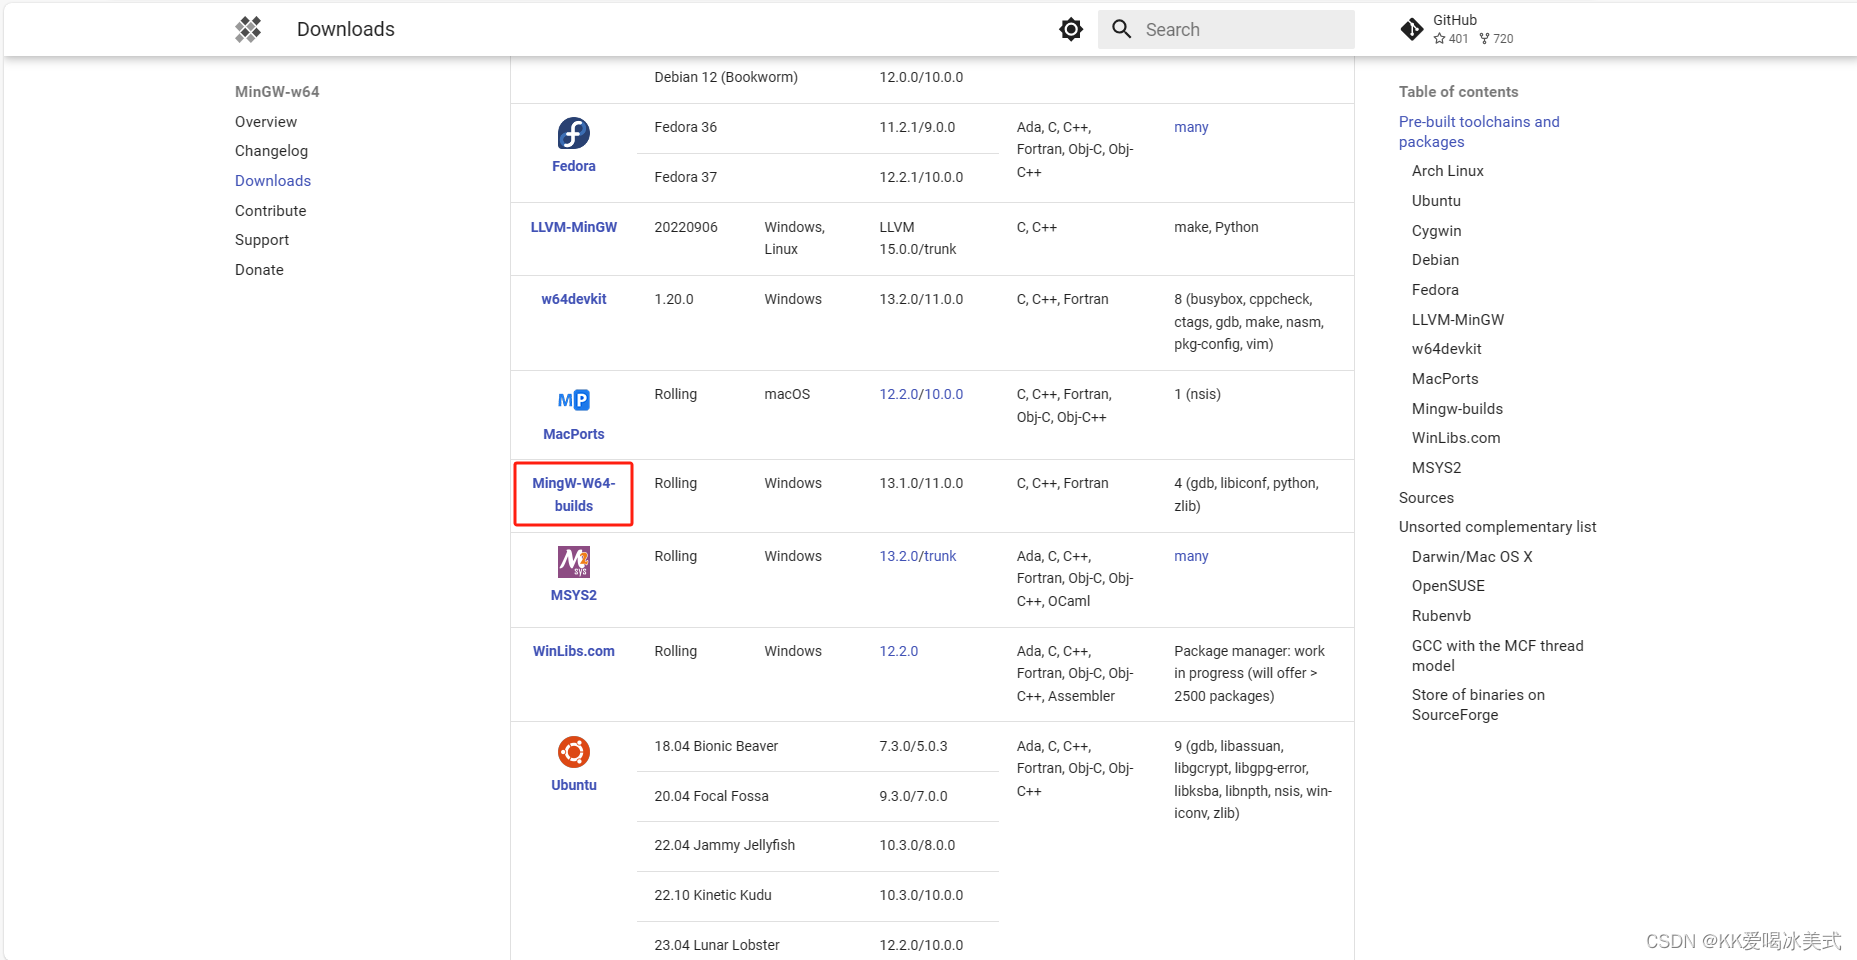Click the '20220906' LLVM-MinGW version cell
The width and height of the screenshot is (1857, 960).
click(x=686, y=227)
